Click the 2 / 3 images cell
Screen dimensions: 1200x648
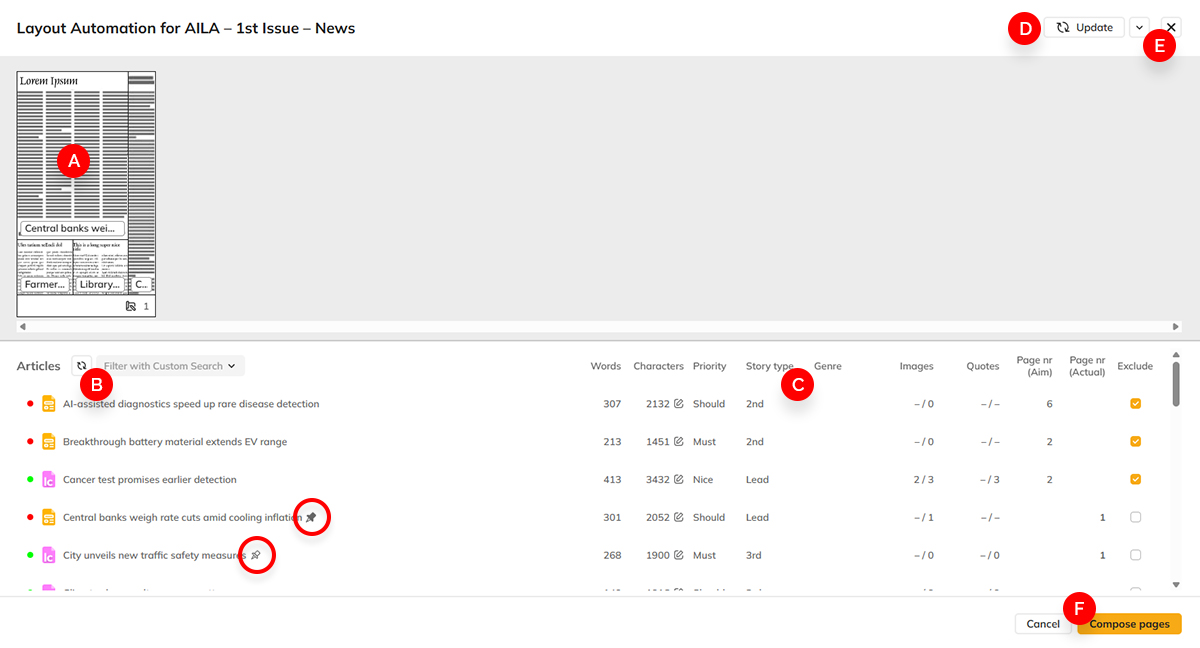(923, 480)
